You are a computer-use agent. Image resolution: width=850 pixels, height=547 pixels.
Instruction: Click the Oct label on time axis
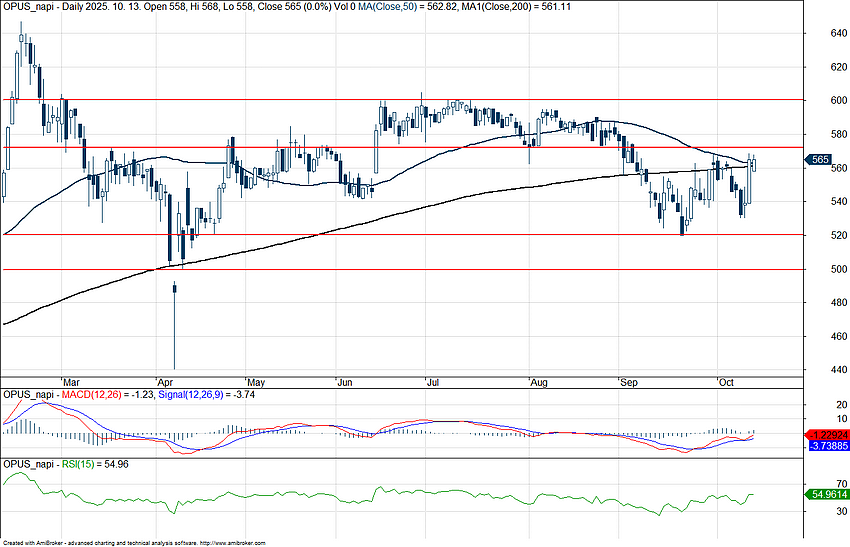[x=726, y=382]
